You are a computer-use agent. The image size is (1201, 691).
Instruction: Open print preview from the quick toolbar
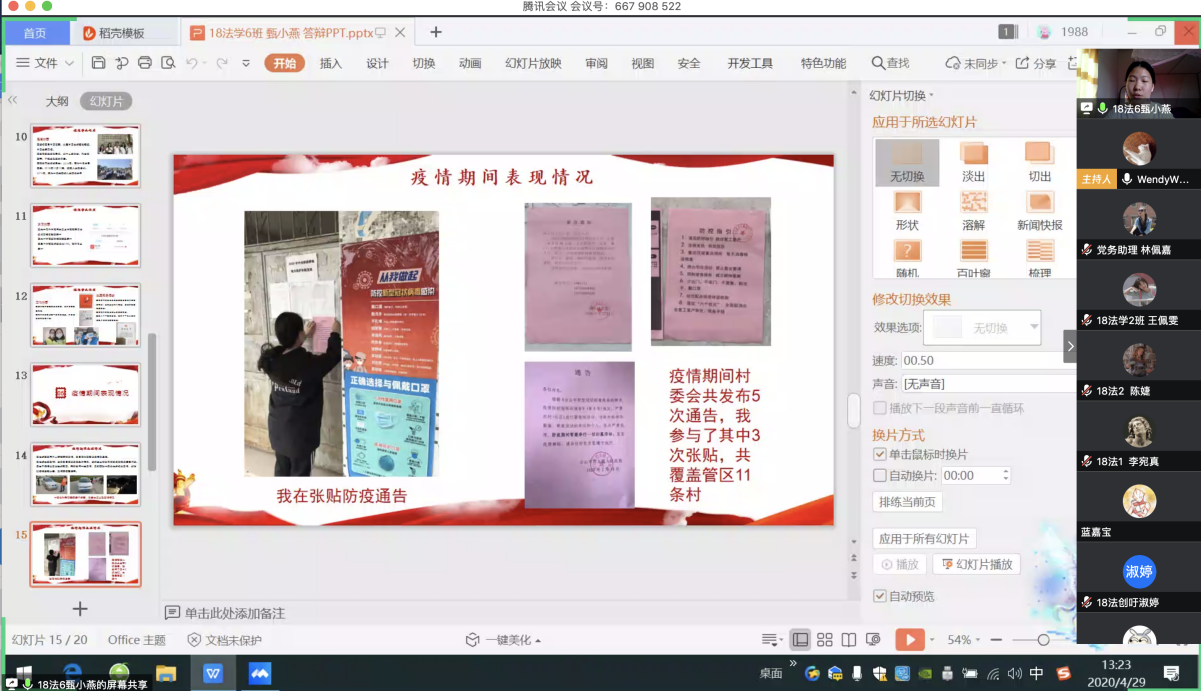(167, 63)
